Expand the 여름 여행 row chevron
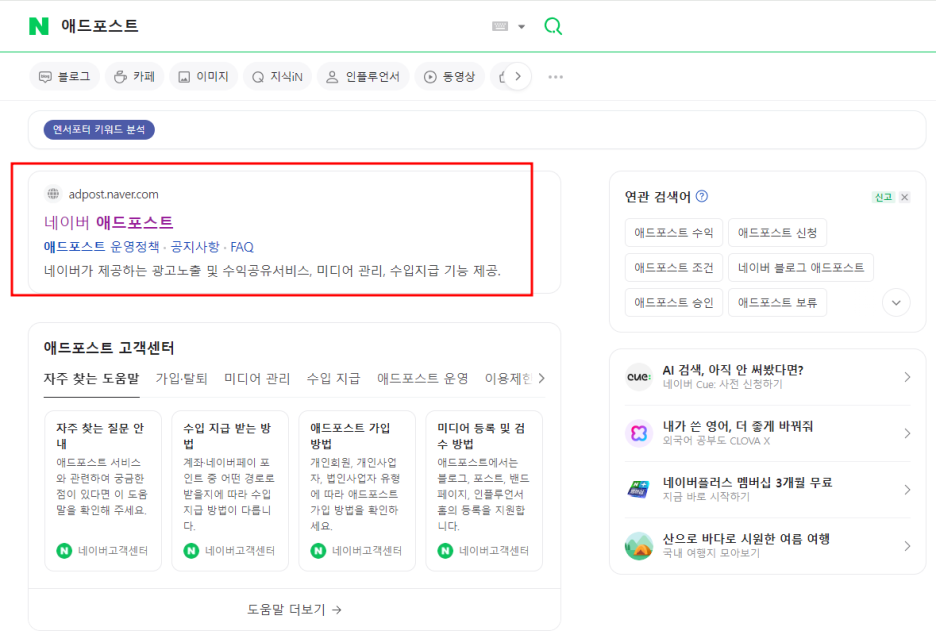936x631 pixels. pos(907,546)
